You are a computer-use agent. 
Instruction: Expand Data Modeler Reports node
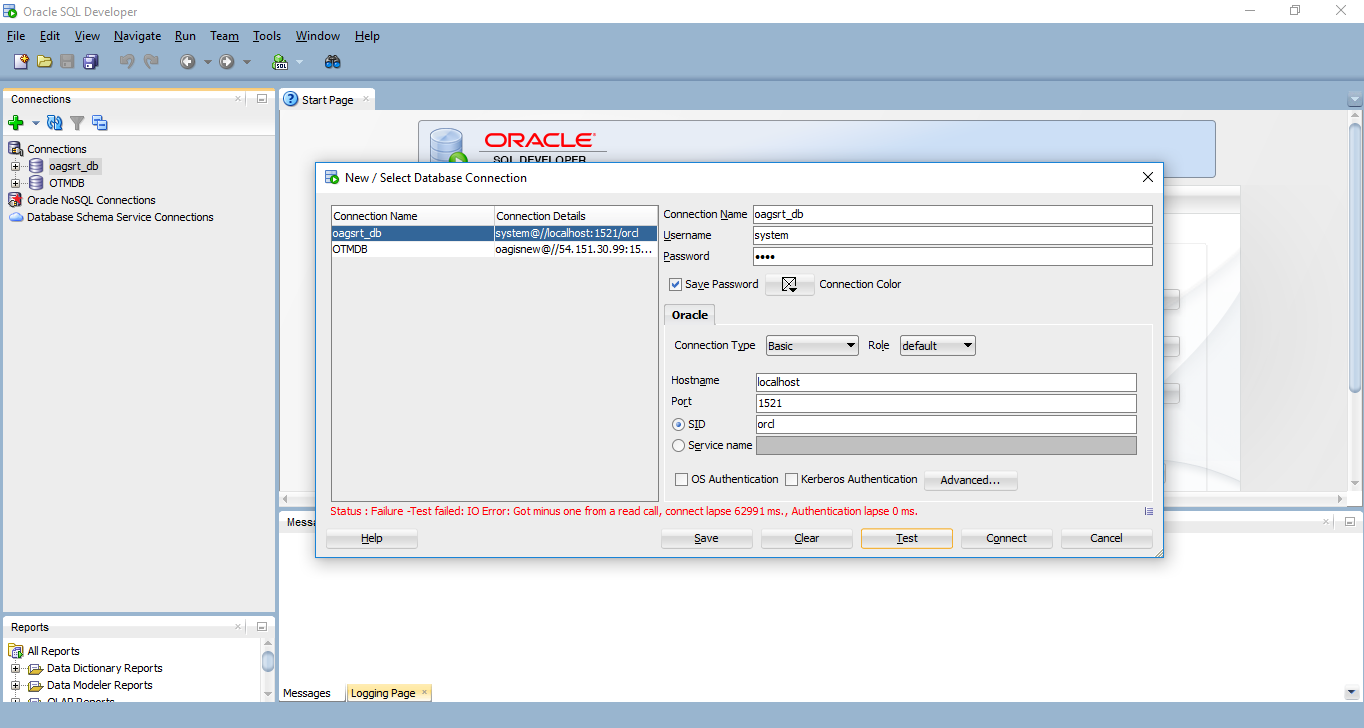point(15,685)
